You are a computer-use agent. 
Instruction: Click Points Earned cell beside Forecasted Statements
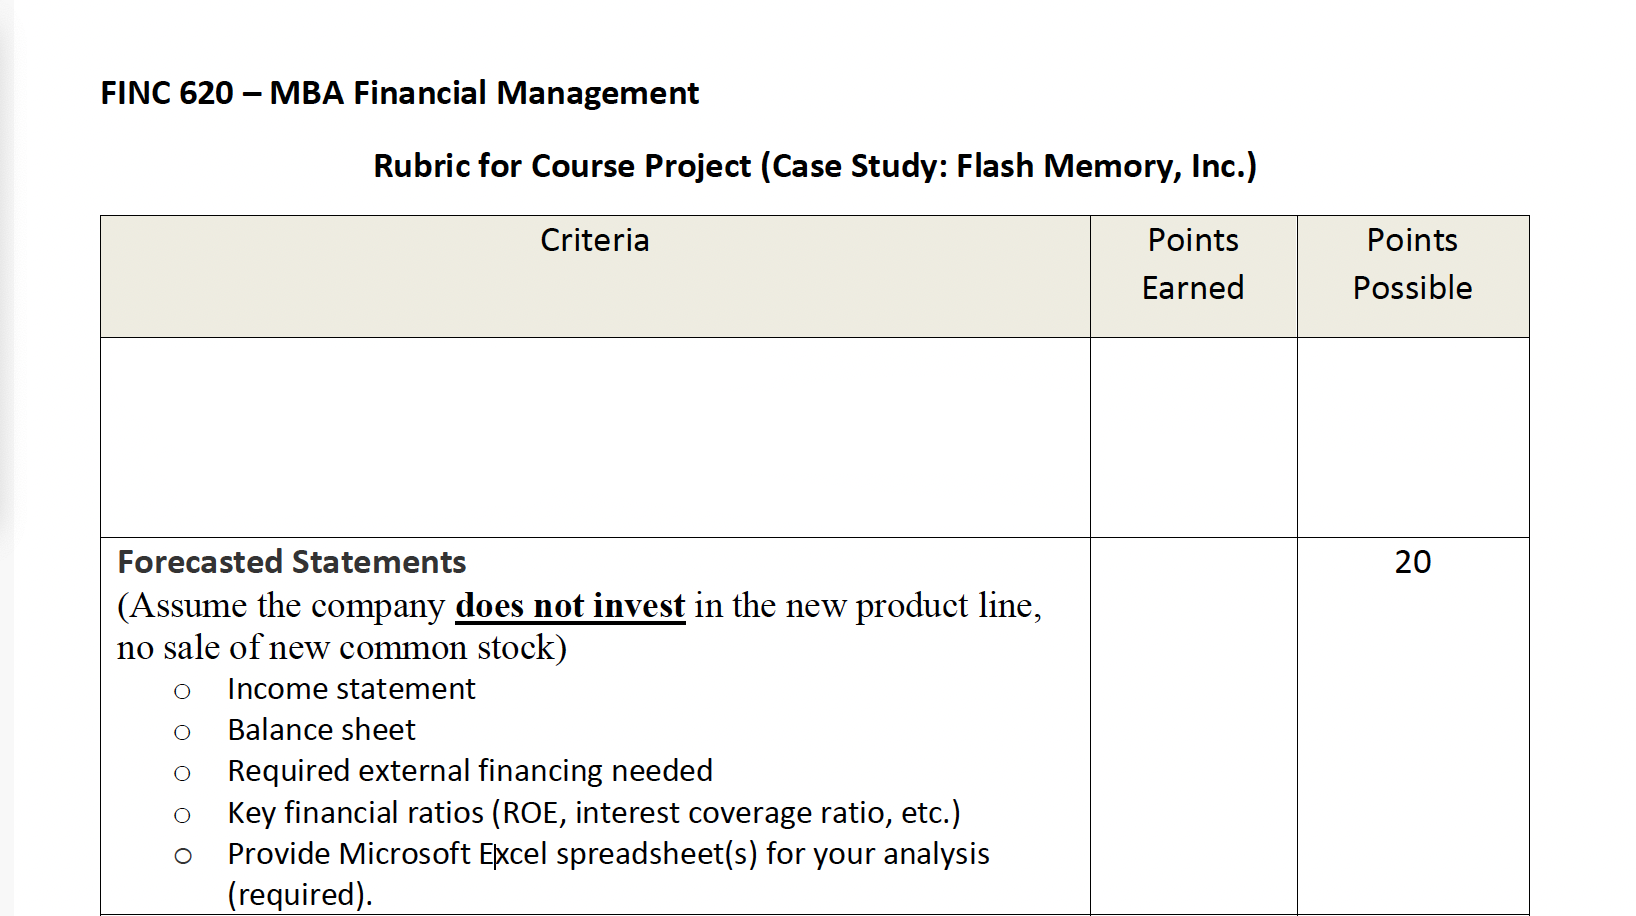click(x=1193, y=726)
